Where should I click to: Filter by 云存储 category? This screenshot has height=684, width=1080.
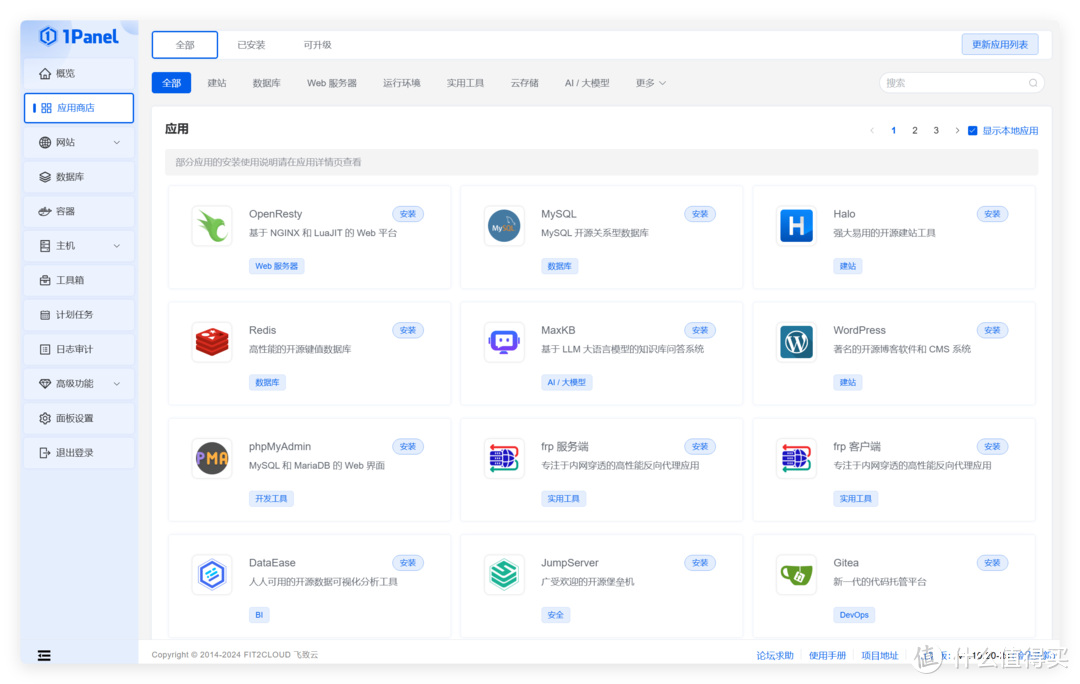(x=525, y=83)
